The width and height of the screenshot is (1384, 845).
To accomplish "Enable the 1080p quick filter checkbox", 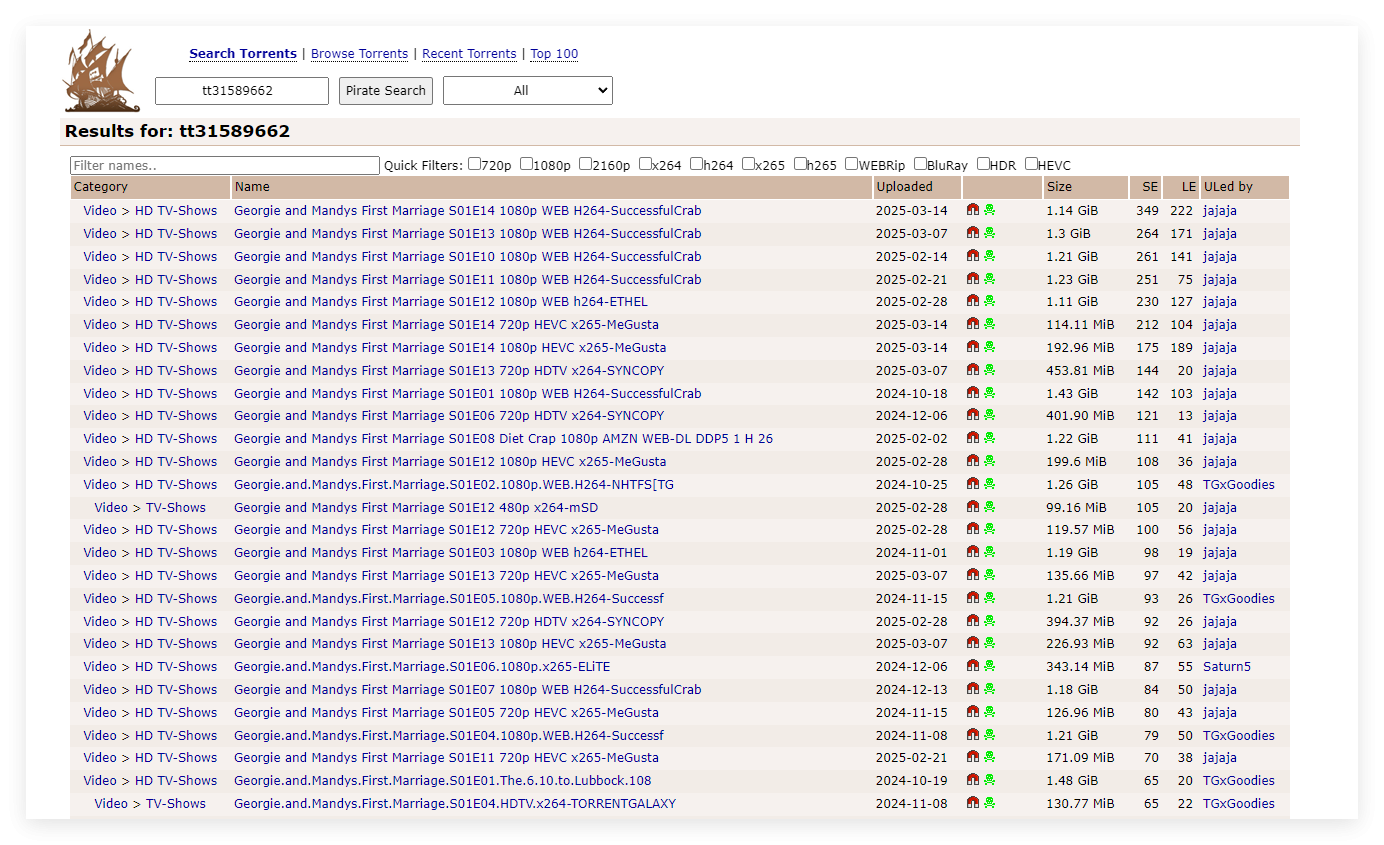I will tap(526, 164).
